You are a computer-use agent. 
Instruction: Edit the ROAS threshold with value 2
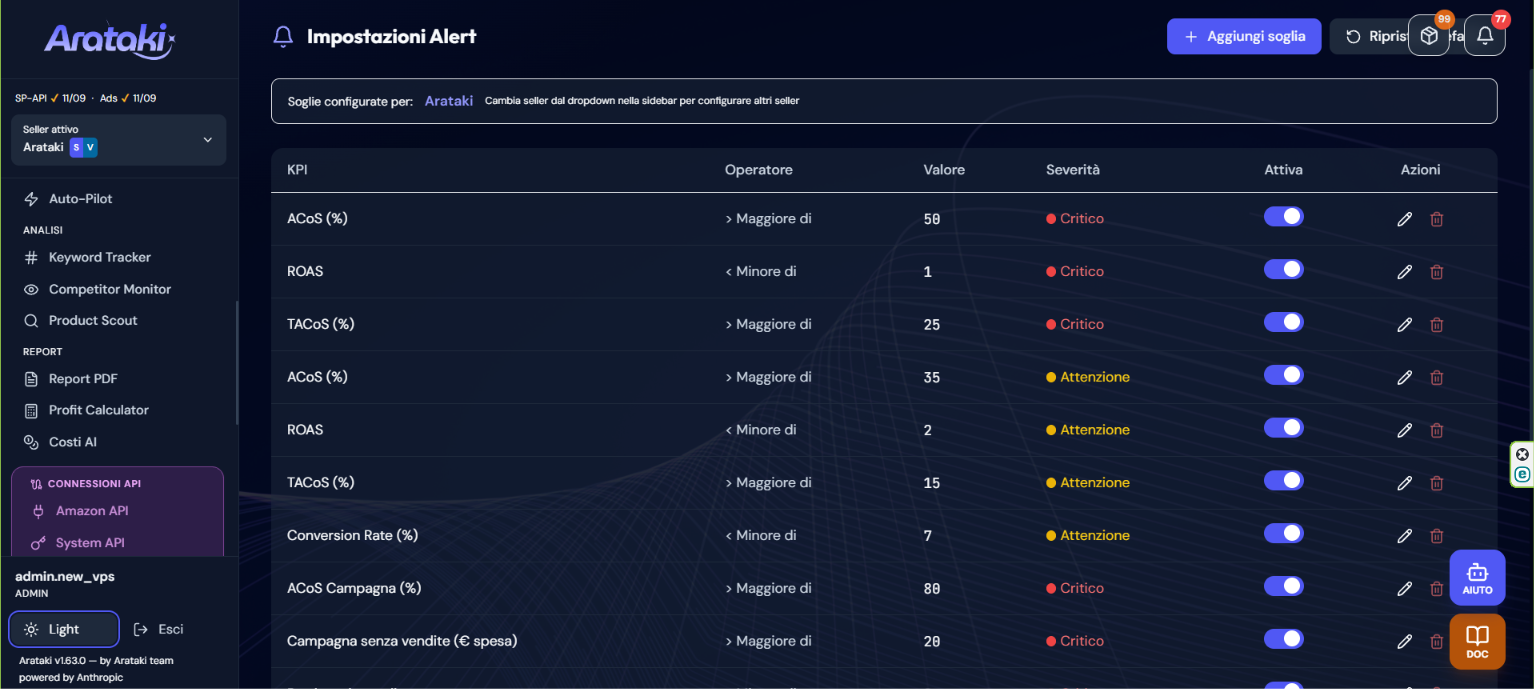point(1405,430)
